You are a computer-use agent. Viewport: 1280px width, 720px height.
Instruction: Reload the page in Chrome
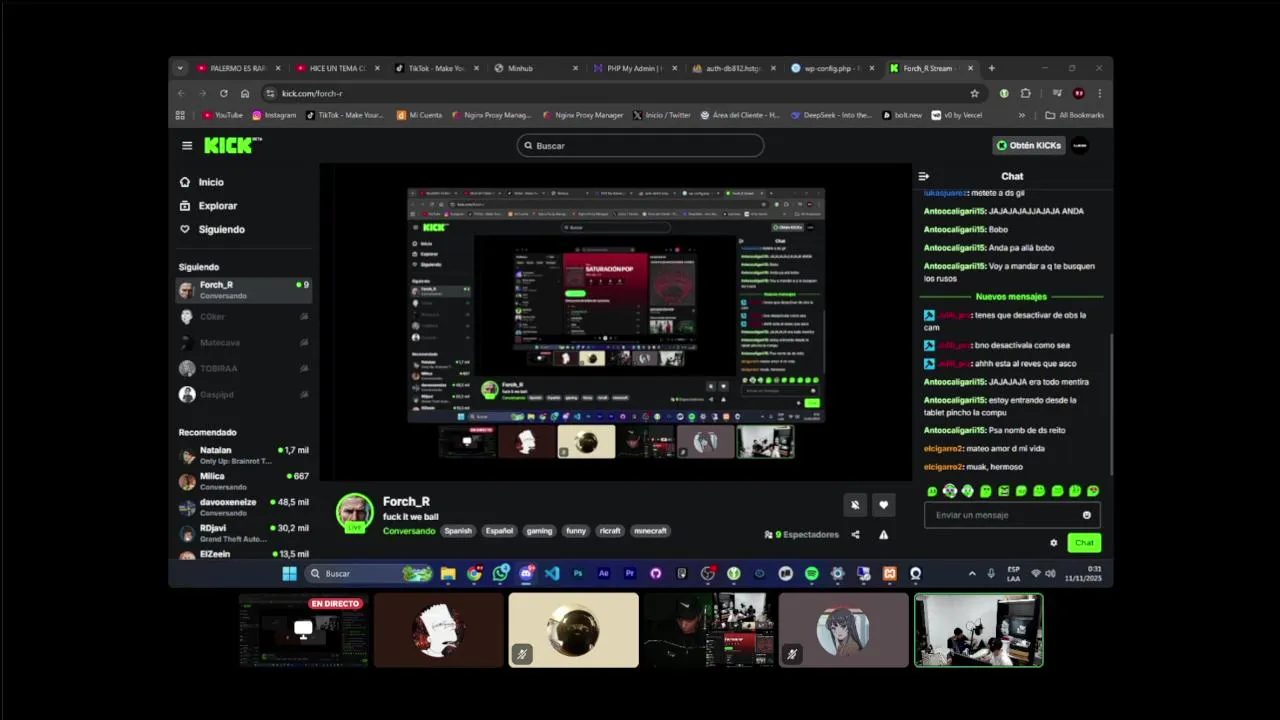[223, 93]
